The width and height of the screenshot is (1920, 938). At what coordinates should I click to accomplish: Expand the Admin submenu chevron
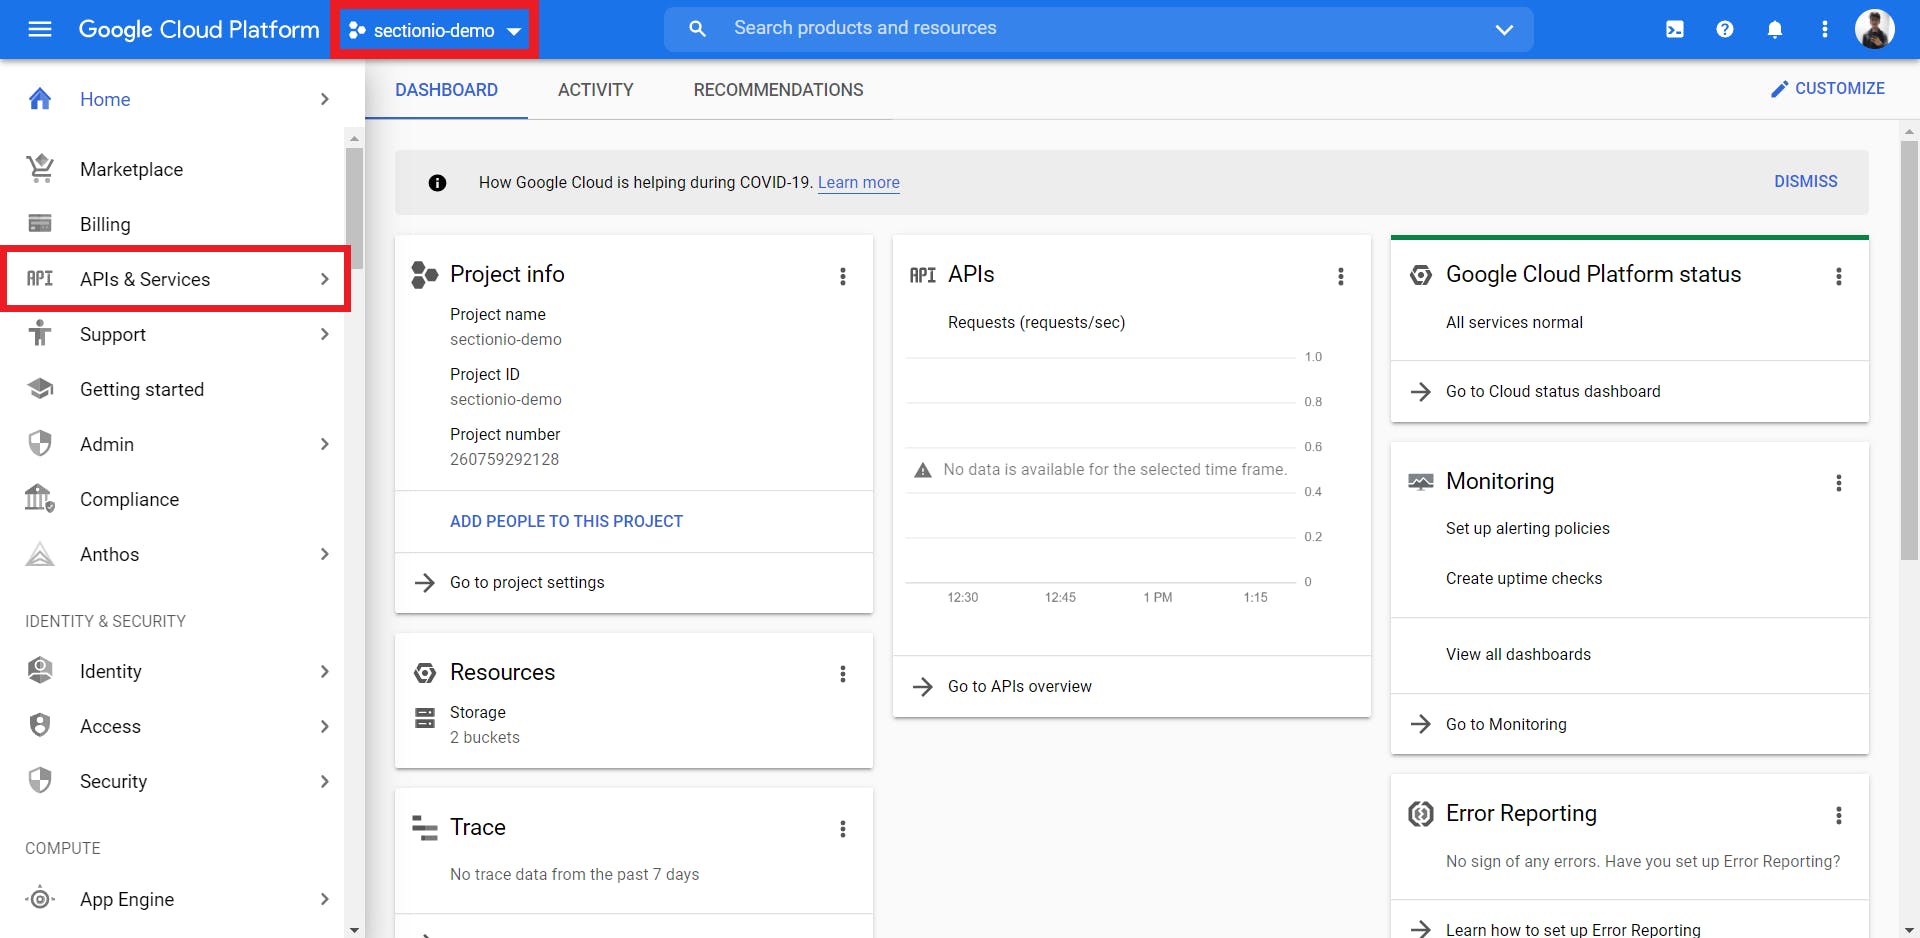(324, 444)
